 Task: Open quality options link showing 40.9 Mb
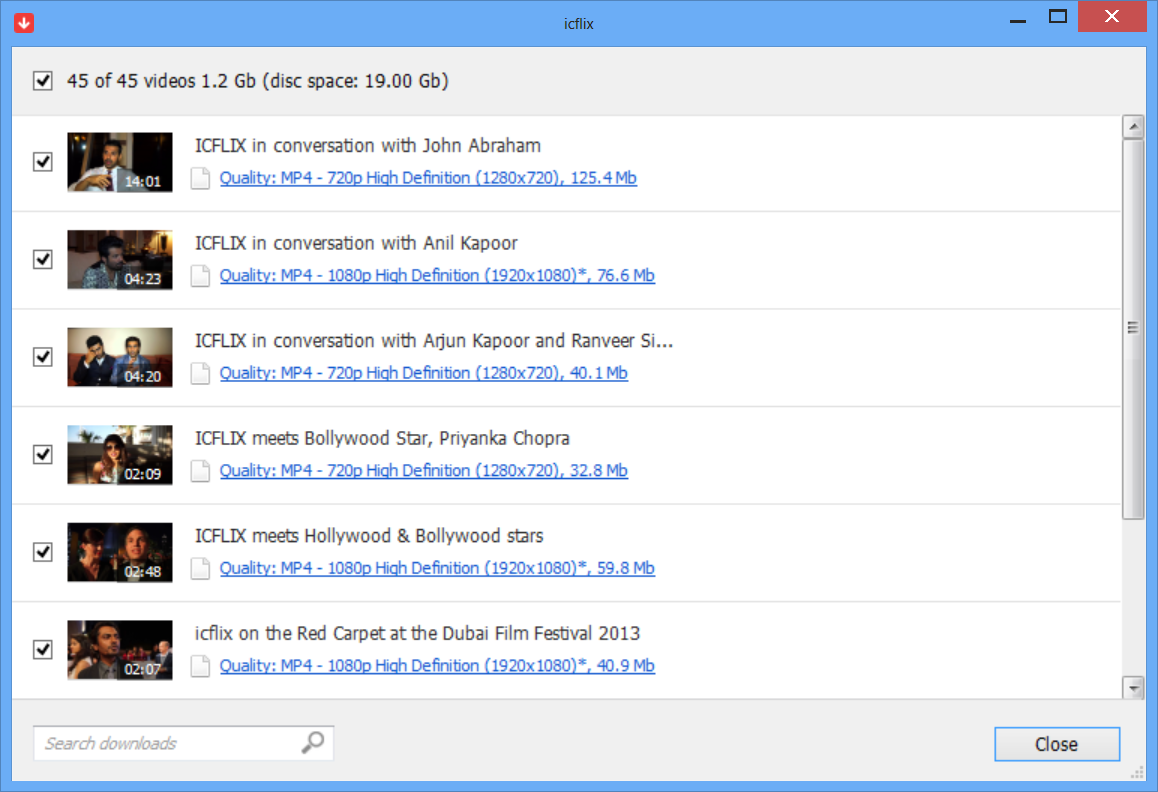click(x=437, y=666)
